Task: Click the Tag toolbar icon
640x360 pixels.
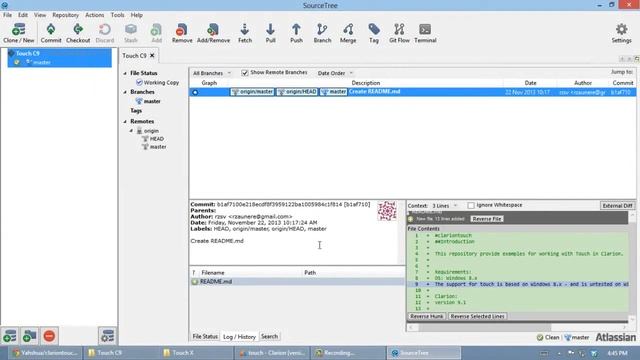Action: click(x=374, y=33)
